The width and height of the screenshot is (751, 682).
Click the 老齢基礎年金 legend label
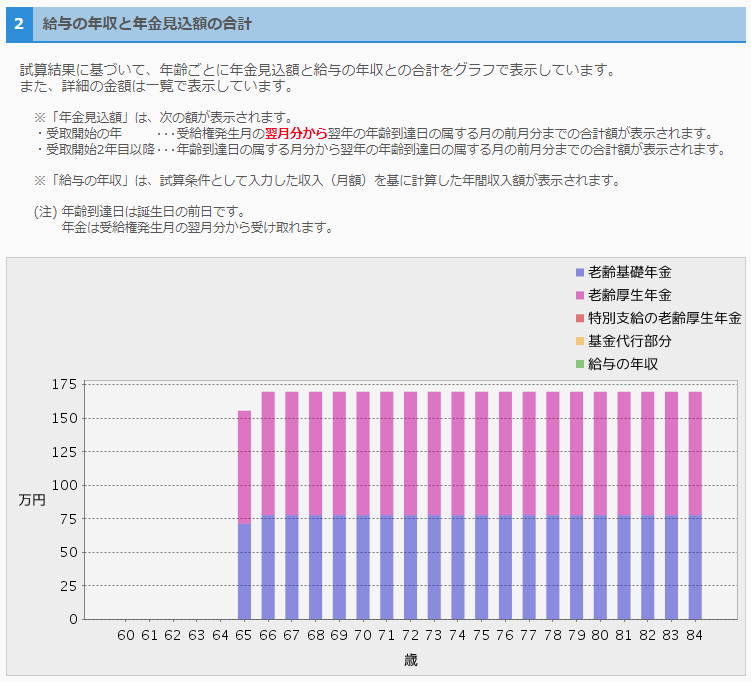coord(629,273)
